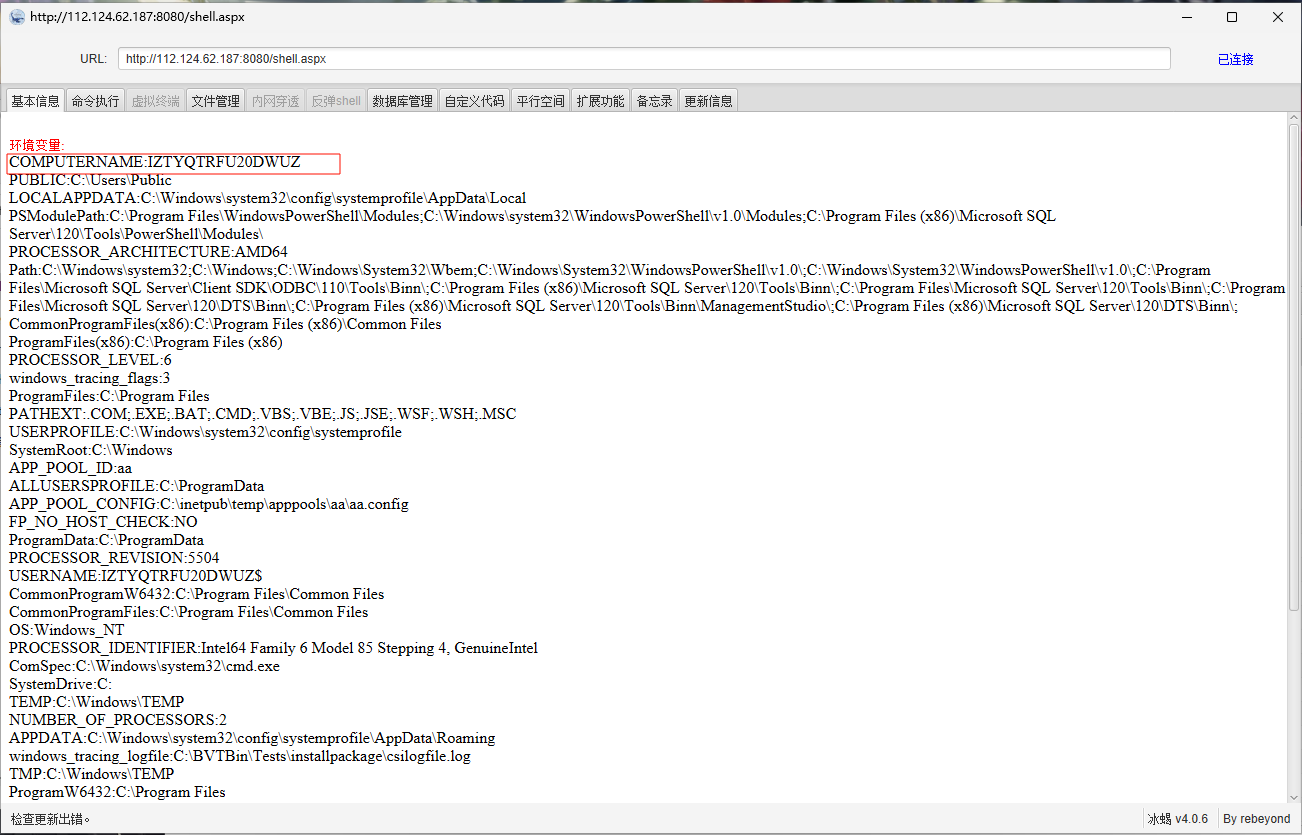The height and width of the screenshot is (835, 1302).
Task: Click the PUBLIC:C:\Users\Public line
Action: click(90, 180)
